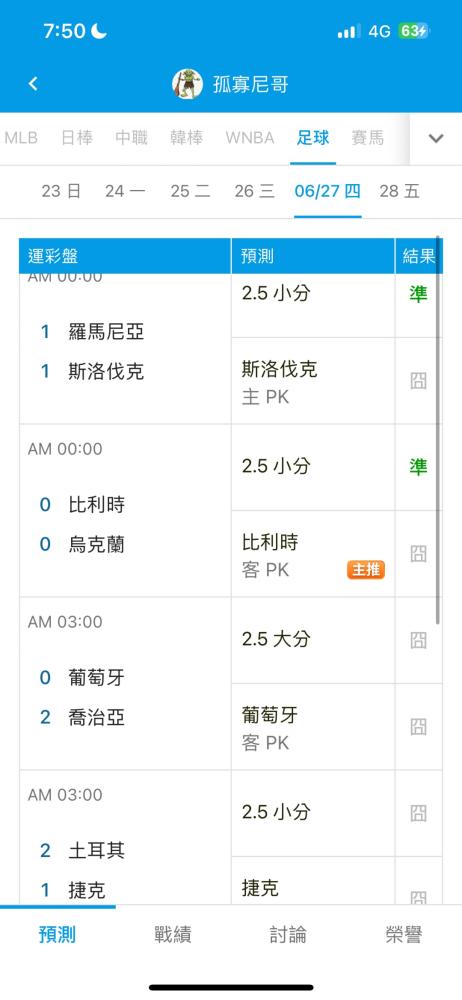The image size is (462, 1000).
Task: Open the 戰績 bottom tab
Action: 173,935
